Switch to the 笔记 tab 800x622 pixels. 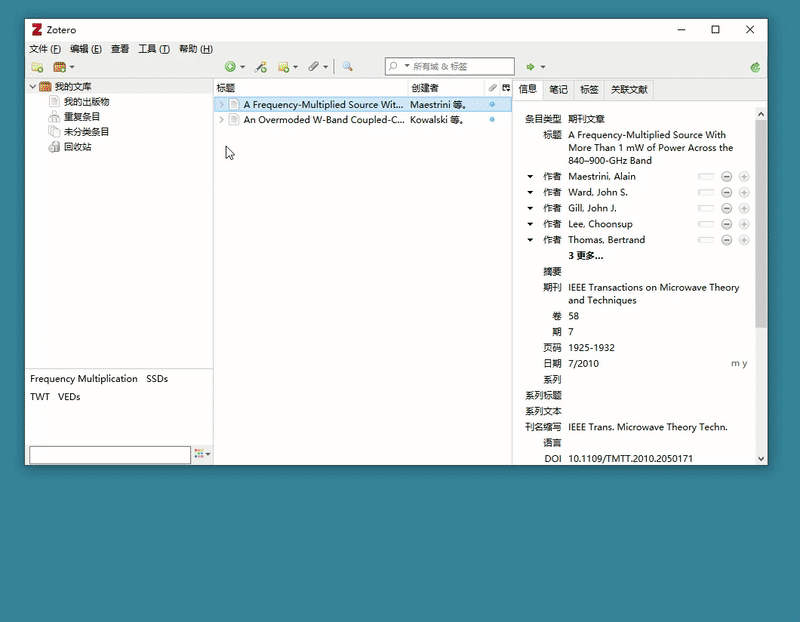pyautogui.click(x=558, y=89)
